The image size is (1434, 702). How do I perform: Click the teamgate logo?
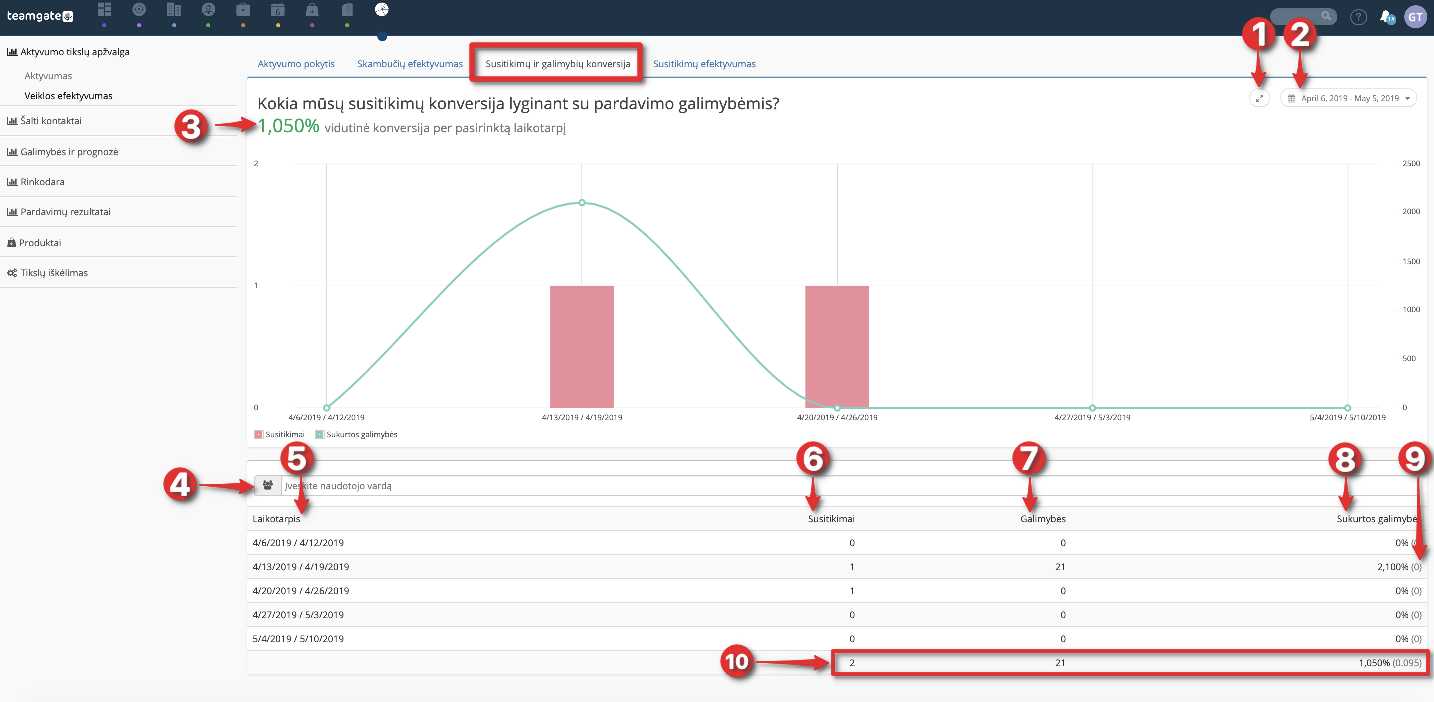click(x=40, y=16)
